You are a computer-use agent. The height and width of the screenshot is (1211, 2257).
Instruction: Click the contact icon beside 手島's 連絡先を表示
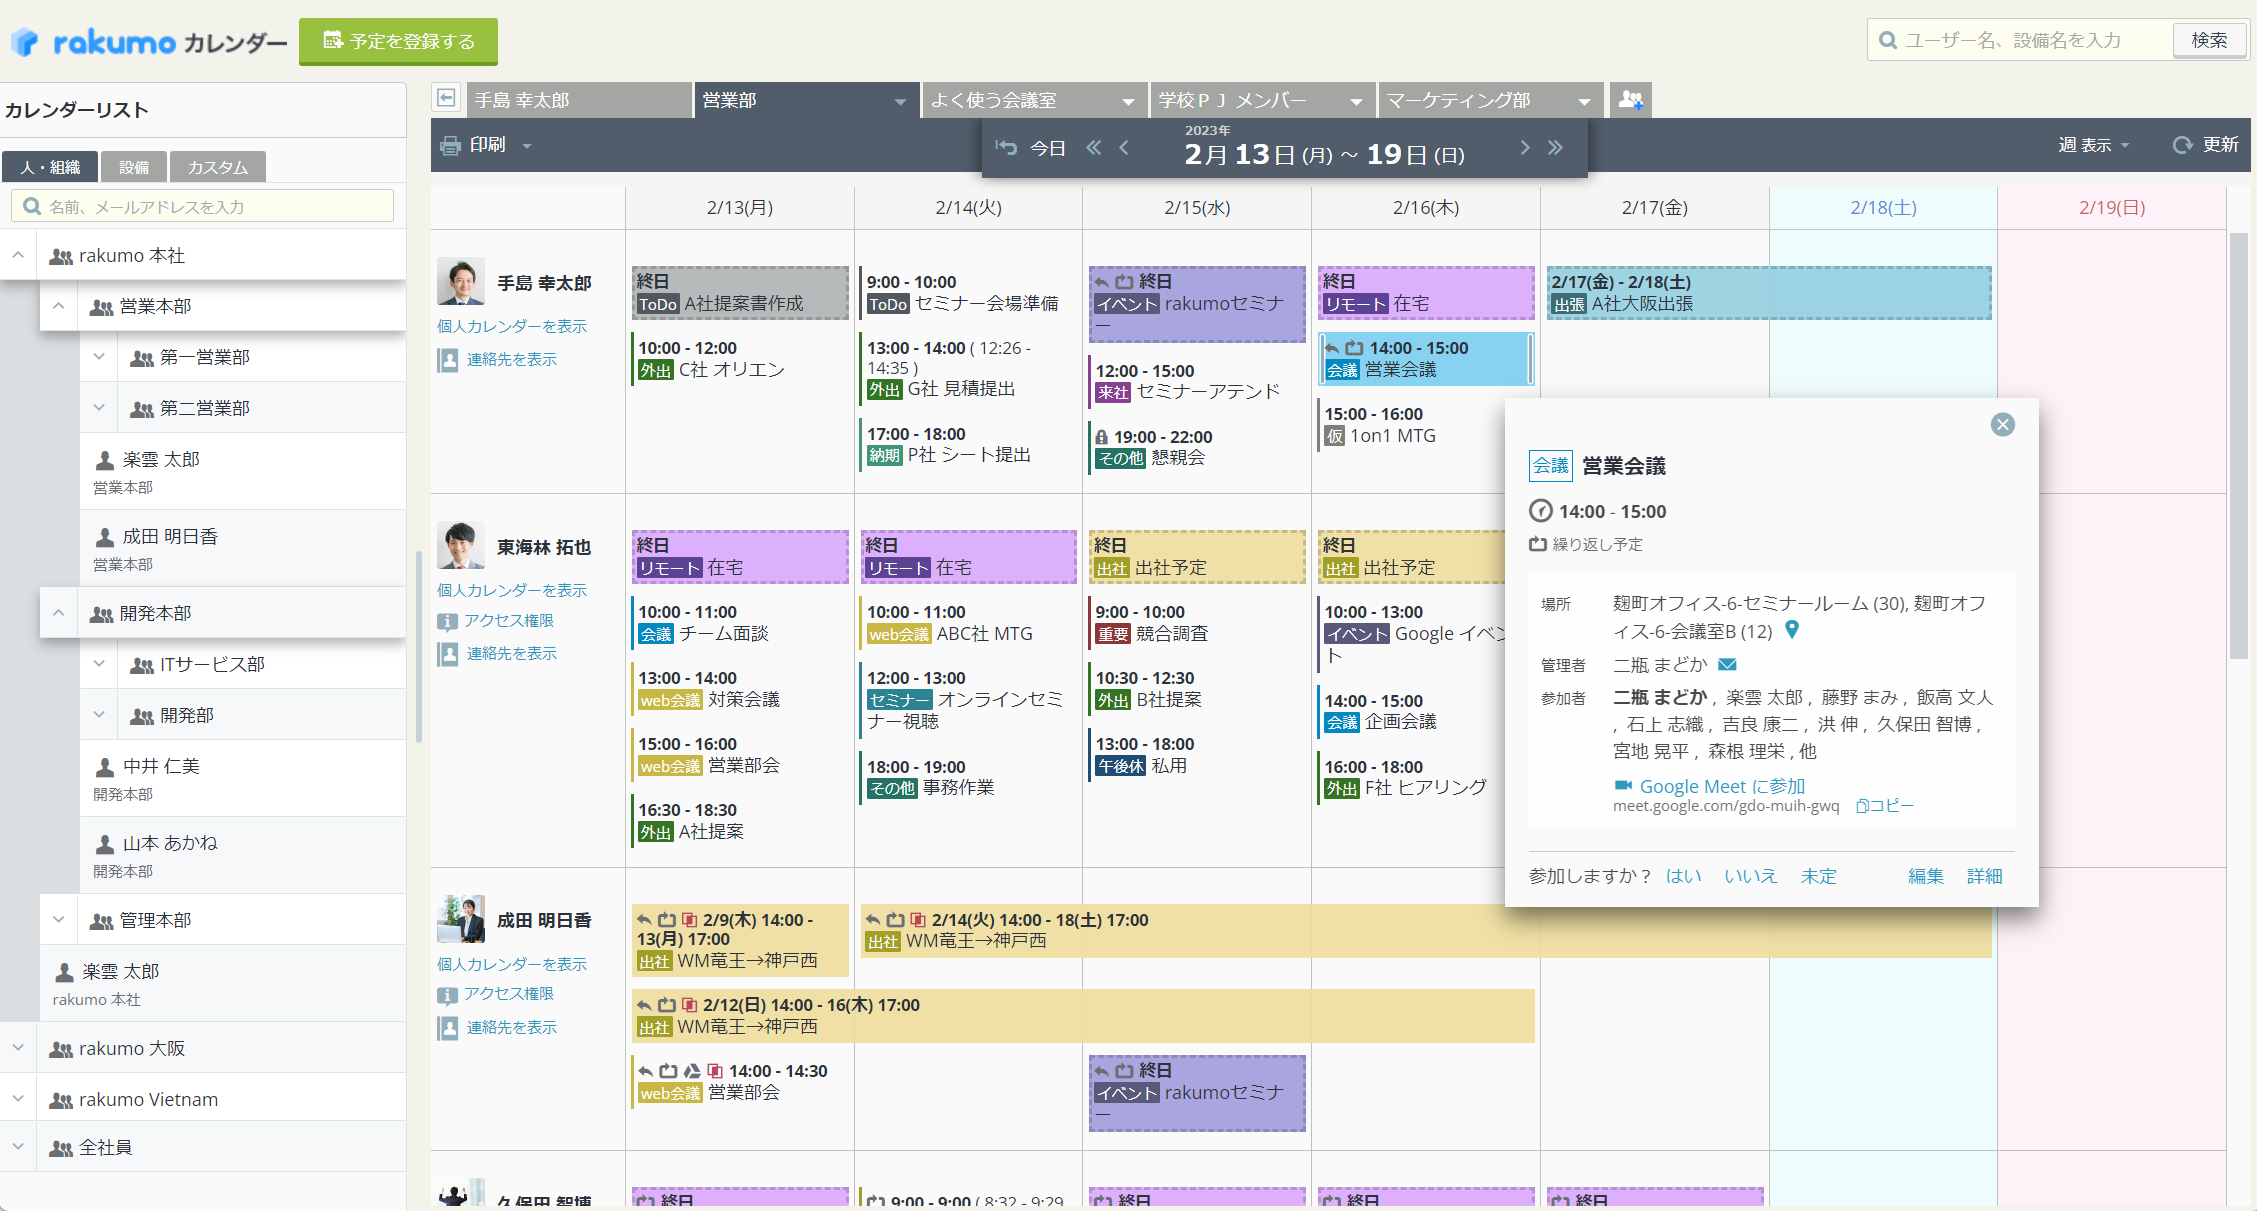click(448, 360)
